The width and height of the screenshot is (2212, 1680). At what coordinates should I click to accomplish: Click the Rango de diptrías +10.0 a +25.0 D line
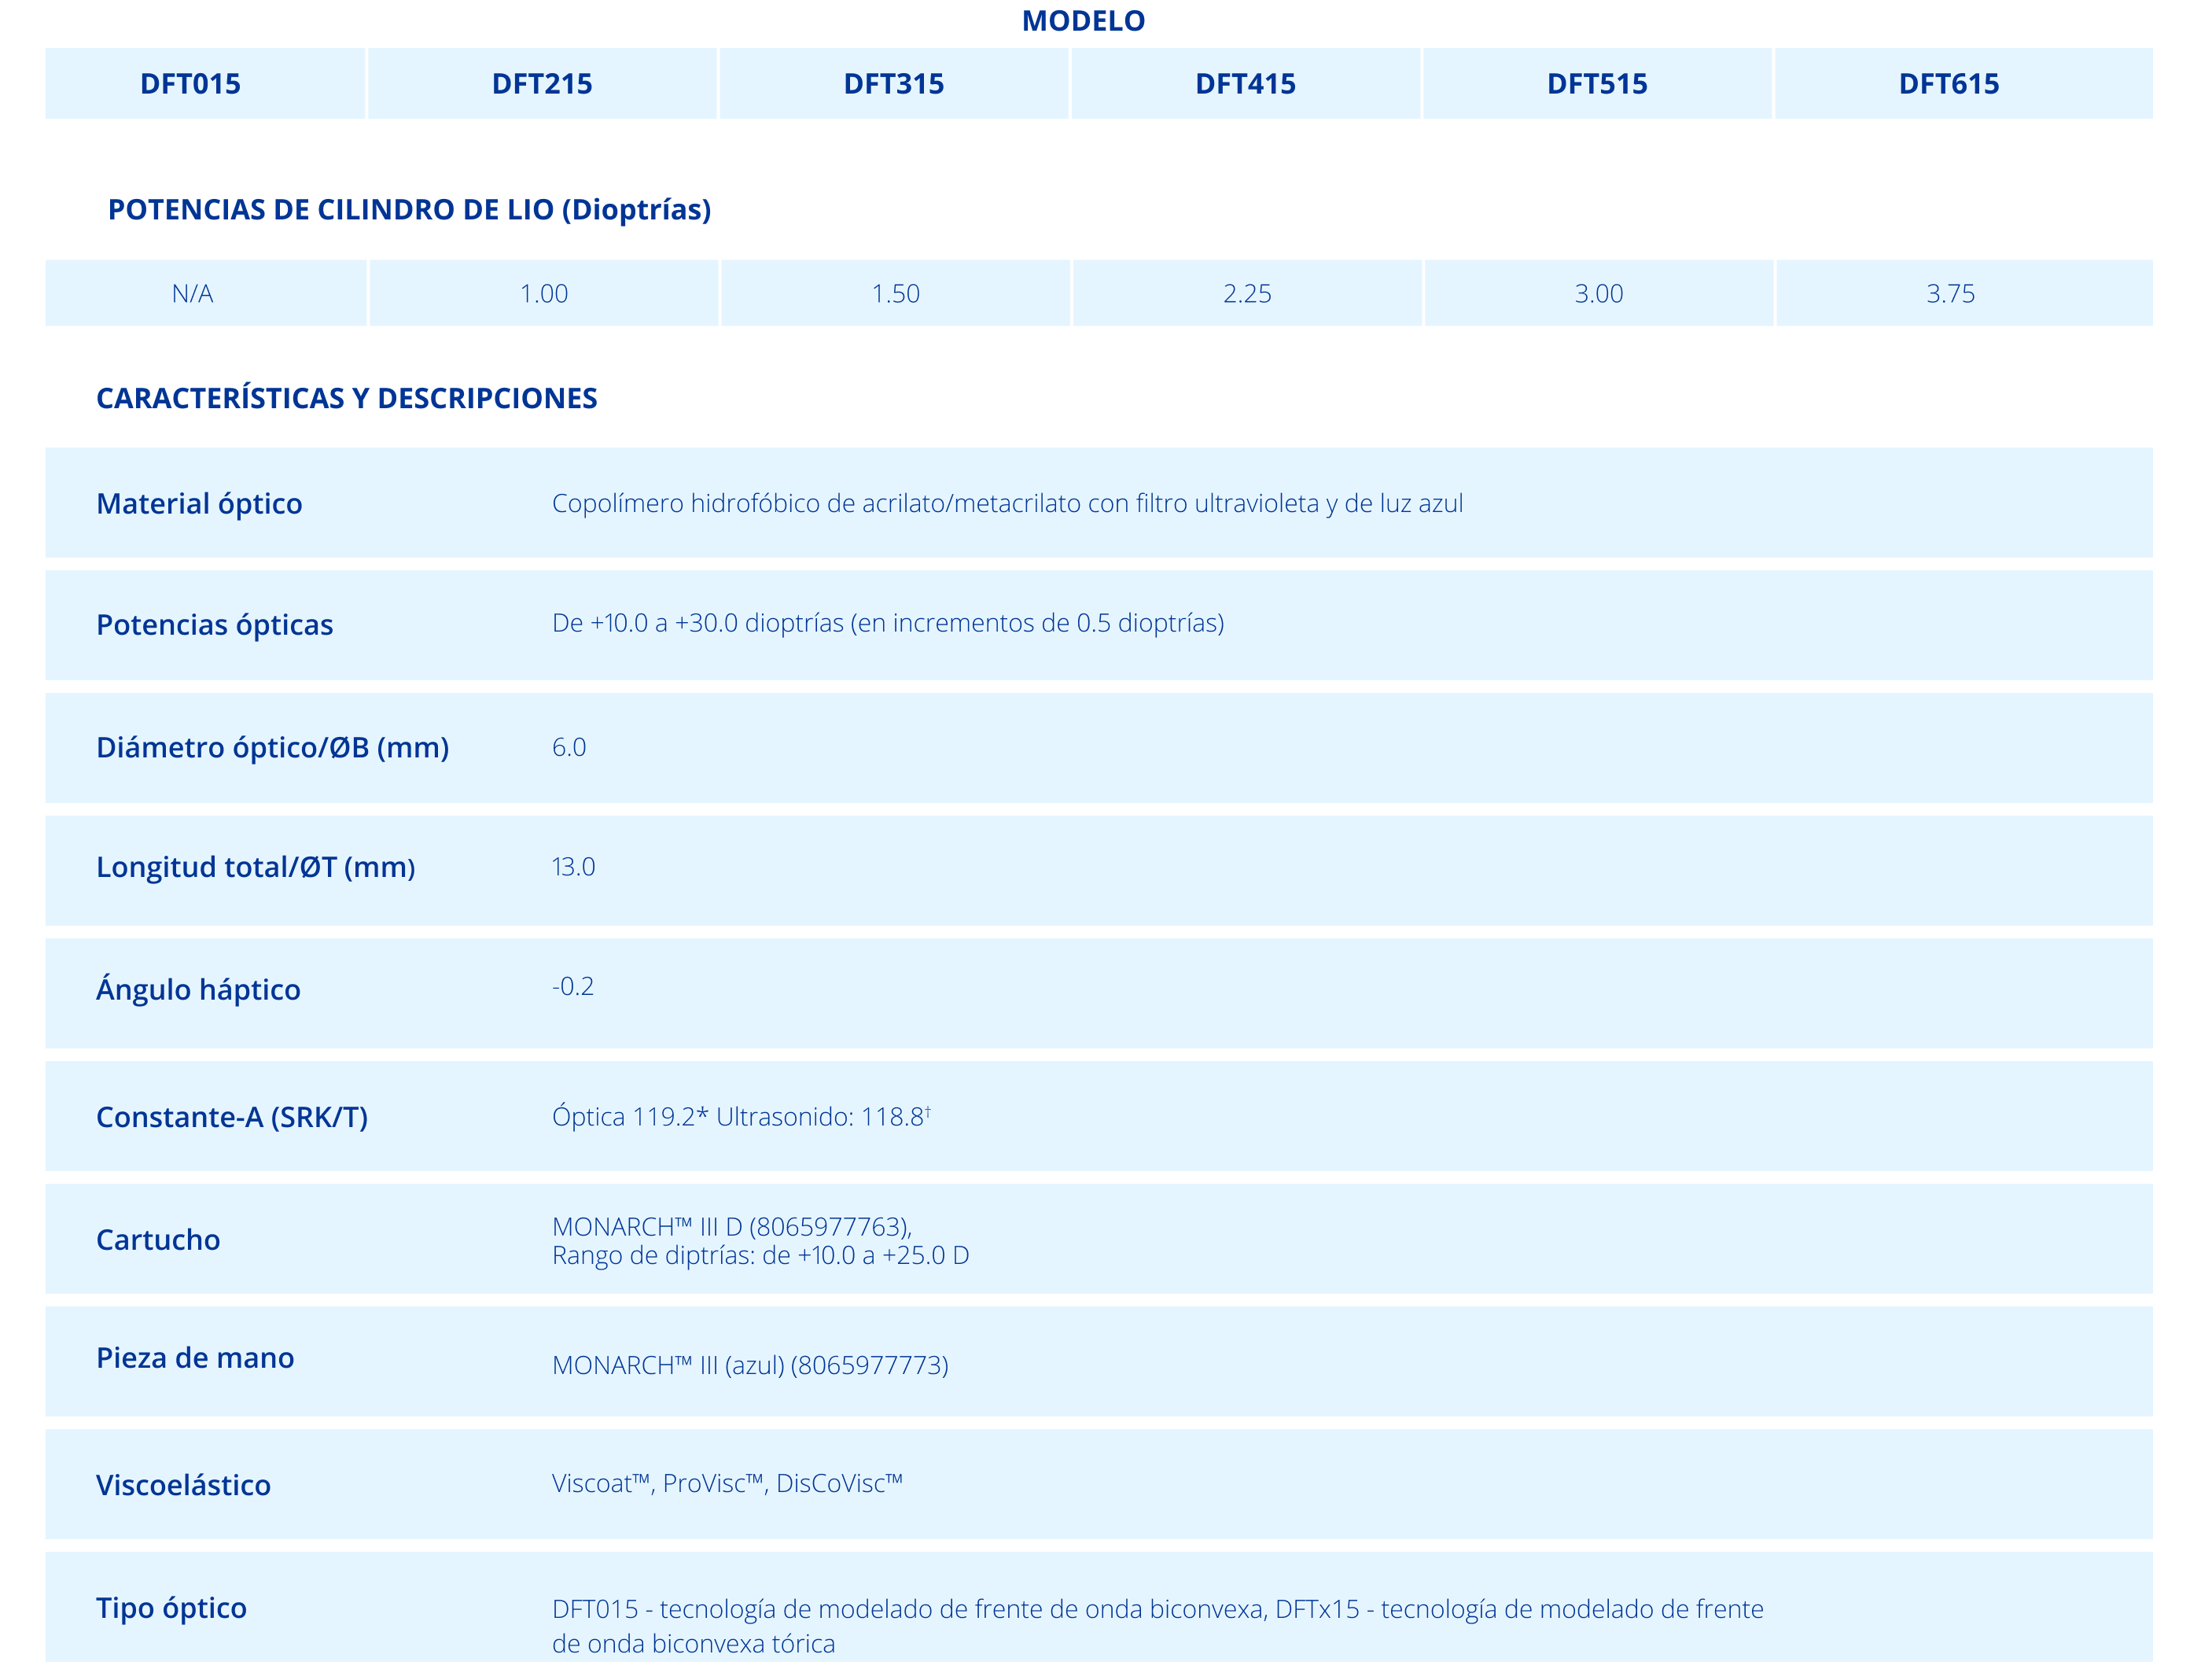[x=760, y=1256]
